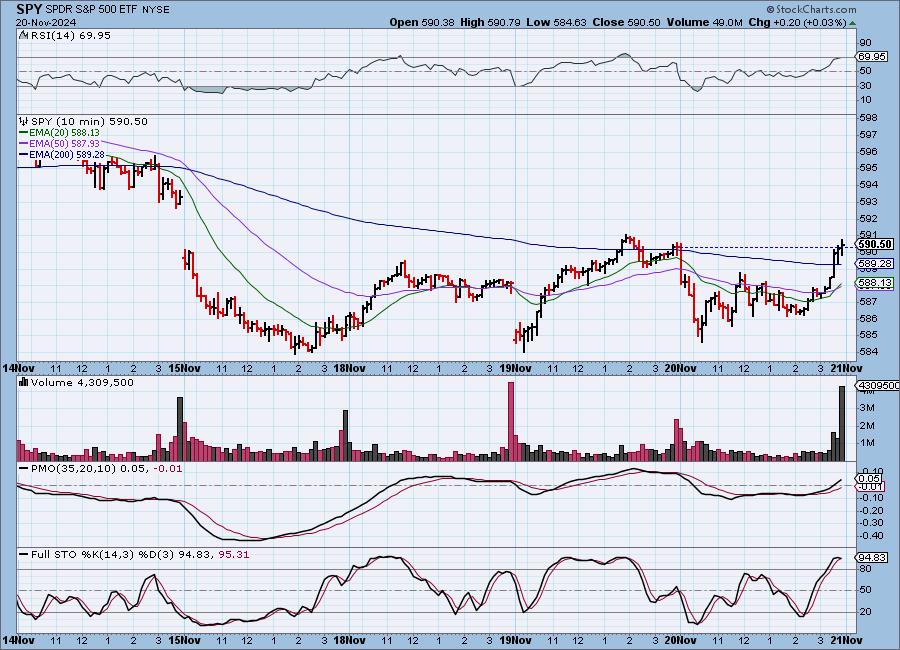Screen dimensions: 900x650
Task: Click the -0.20 label on the PMO axis
Action: tap(871, 510)
